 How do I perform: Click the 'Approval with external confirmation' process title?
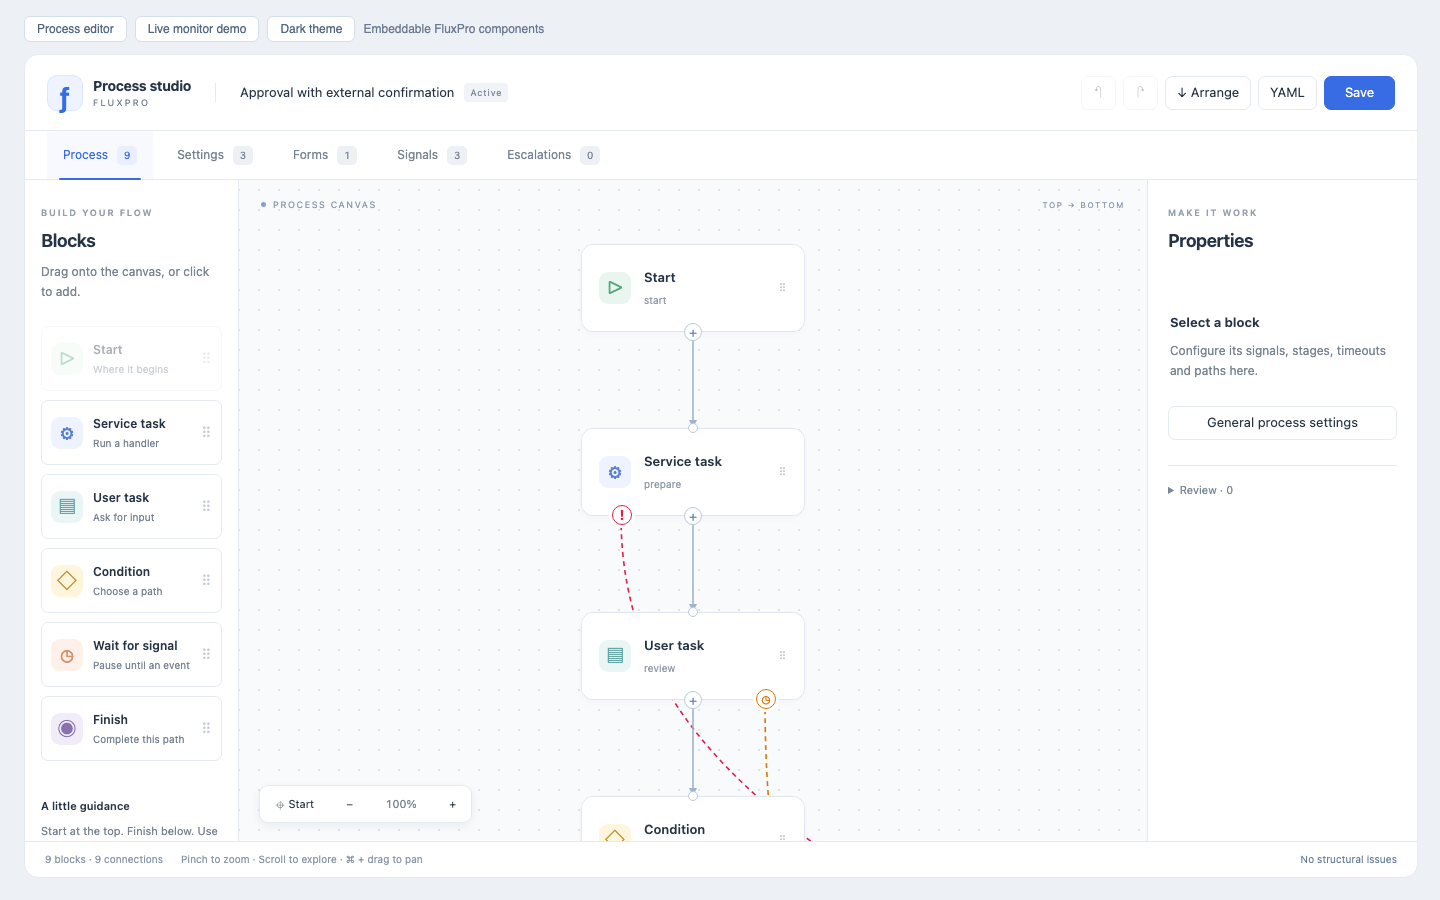click(347, 93)
